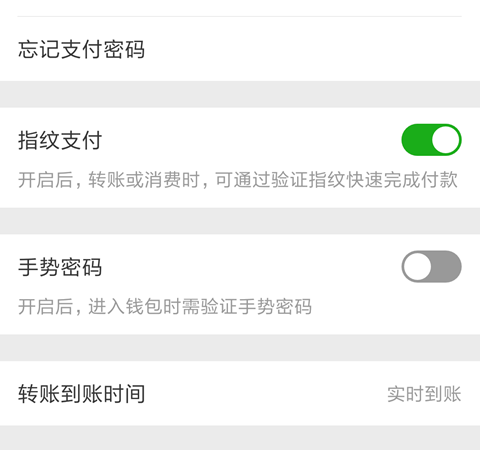Image resolution: width=480 pixels, height=450 pixels.
Task: Select the 转账到账时间 text label
Action: pos(81,394)
